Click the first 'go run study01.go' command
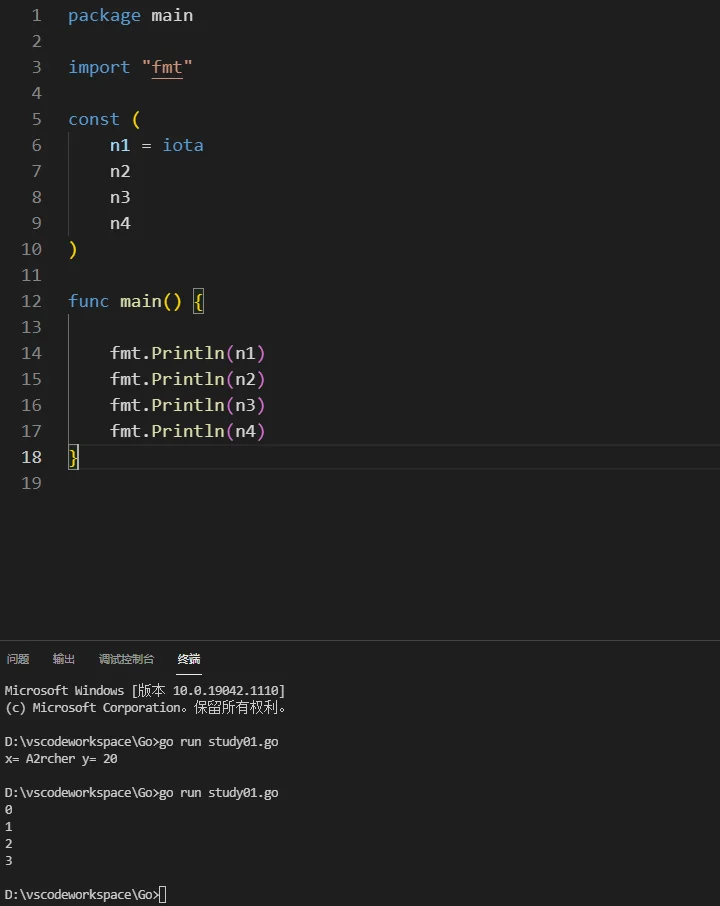 coord(218,742)
